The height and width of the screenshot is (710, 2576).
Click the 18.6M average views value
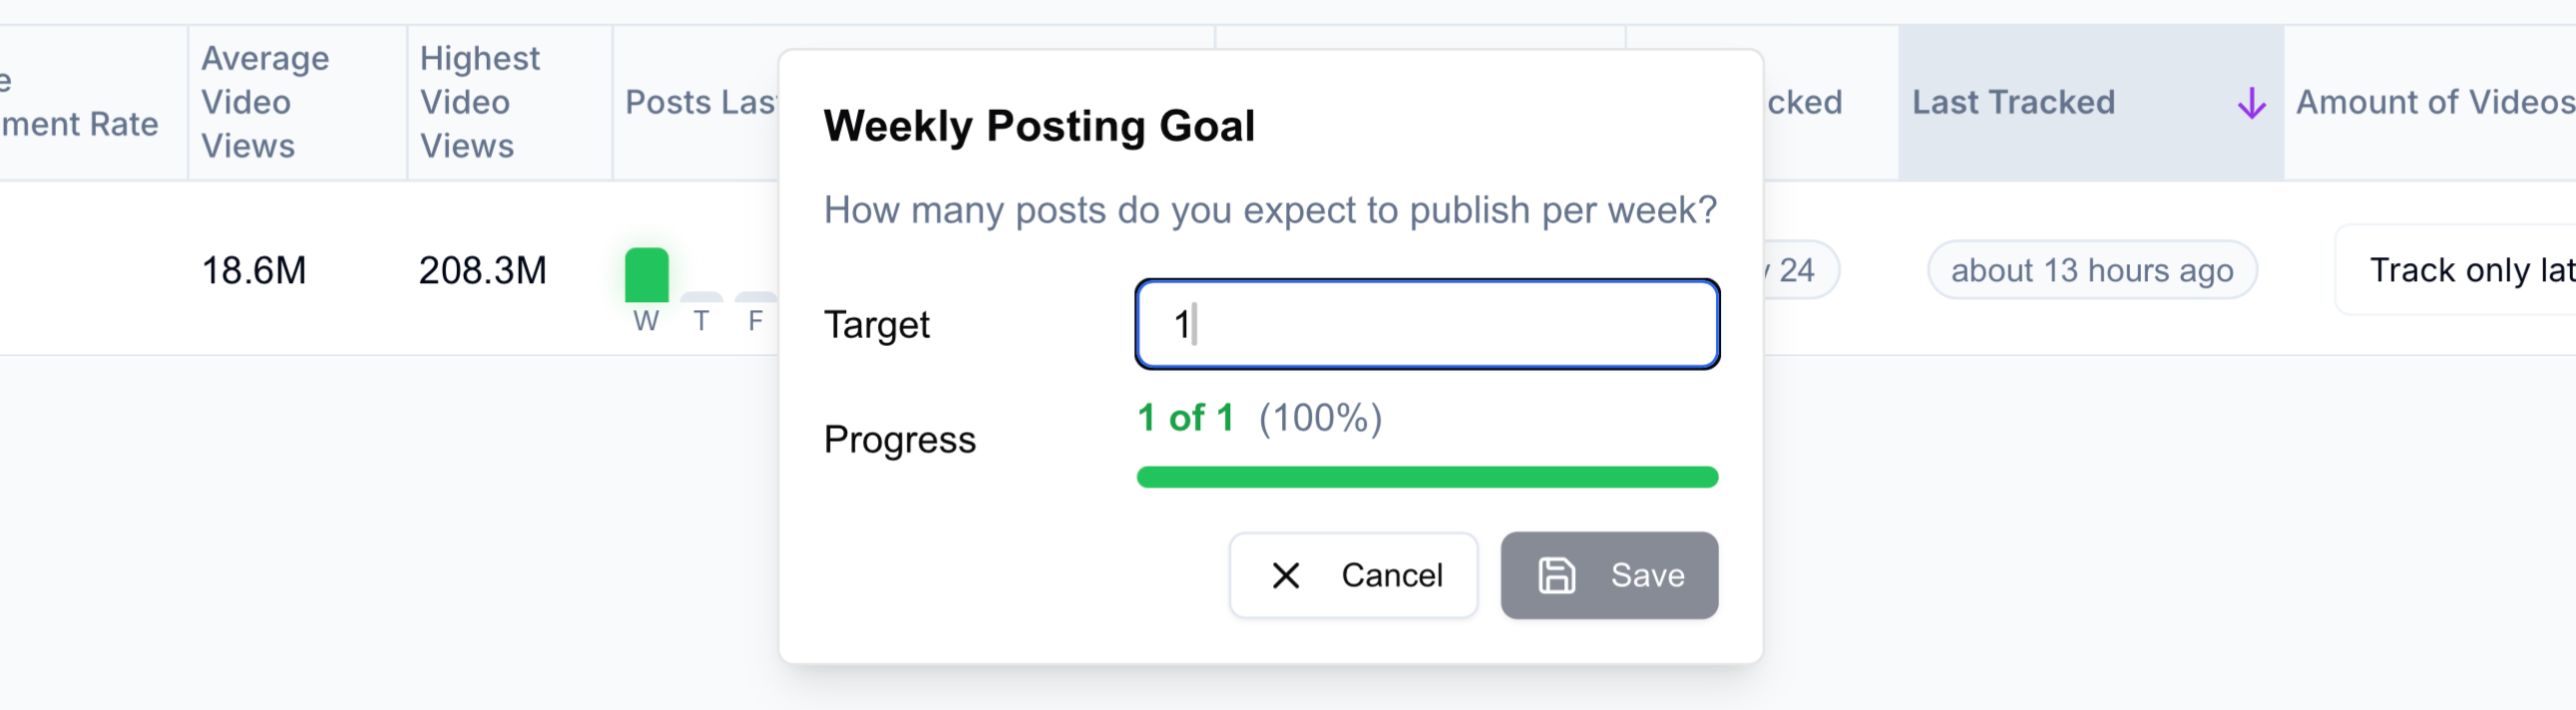coord(254,270)
